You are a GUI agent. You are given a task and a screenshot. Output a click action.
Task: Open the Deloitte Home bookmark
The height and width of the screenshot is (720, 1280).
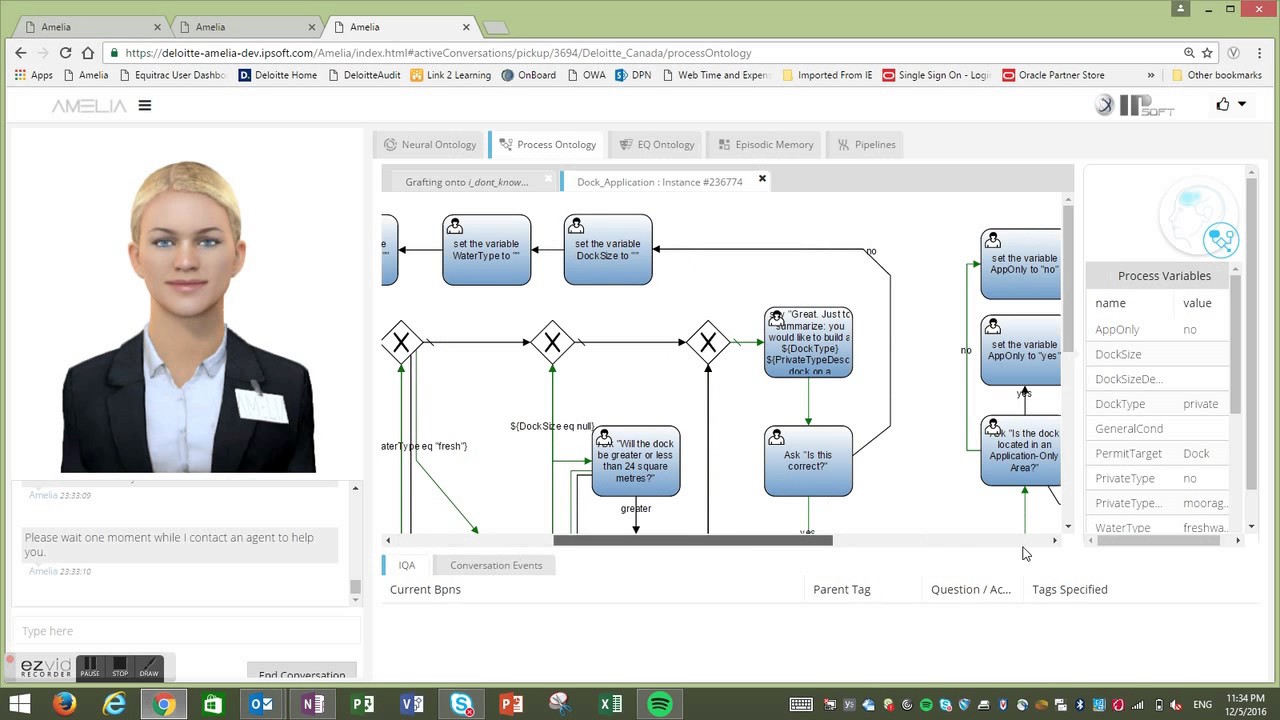pyautogui.click(x=277, y=75)
